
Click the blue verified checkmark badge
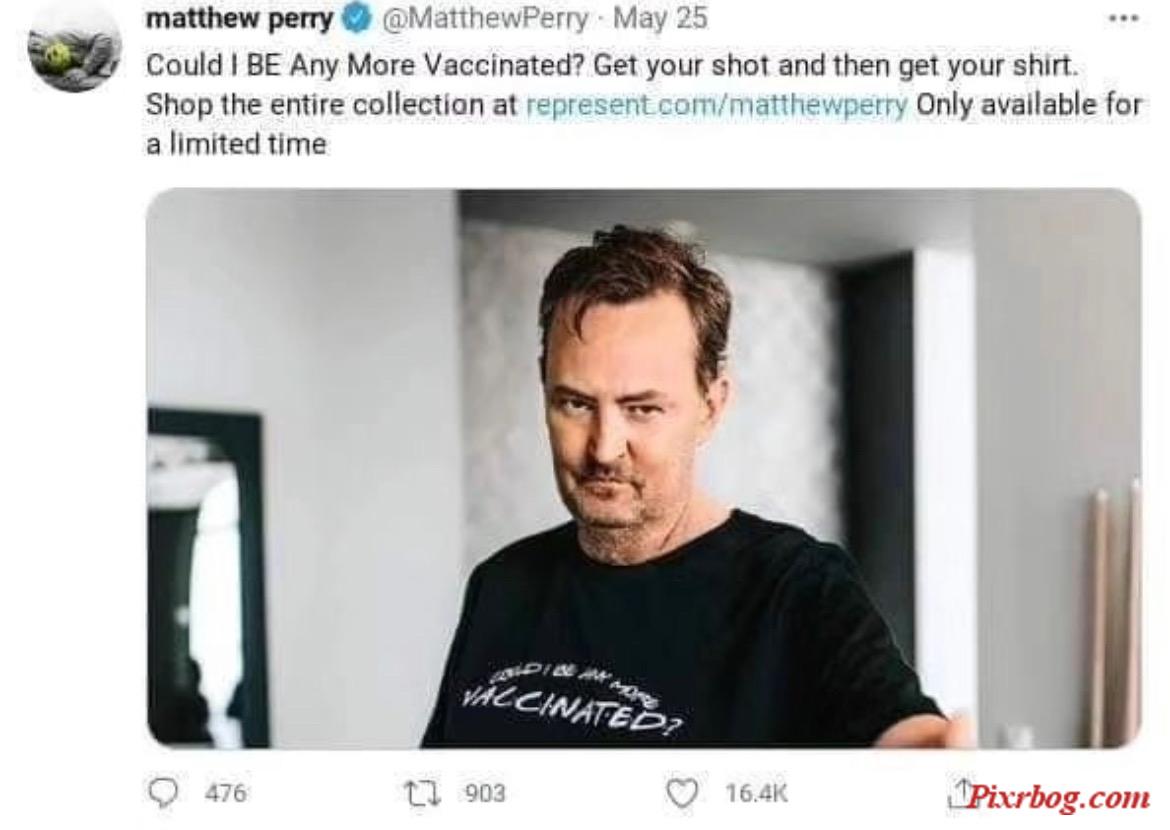click(x=357, y=19)
